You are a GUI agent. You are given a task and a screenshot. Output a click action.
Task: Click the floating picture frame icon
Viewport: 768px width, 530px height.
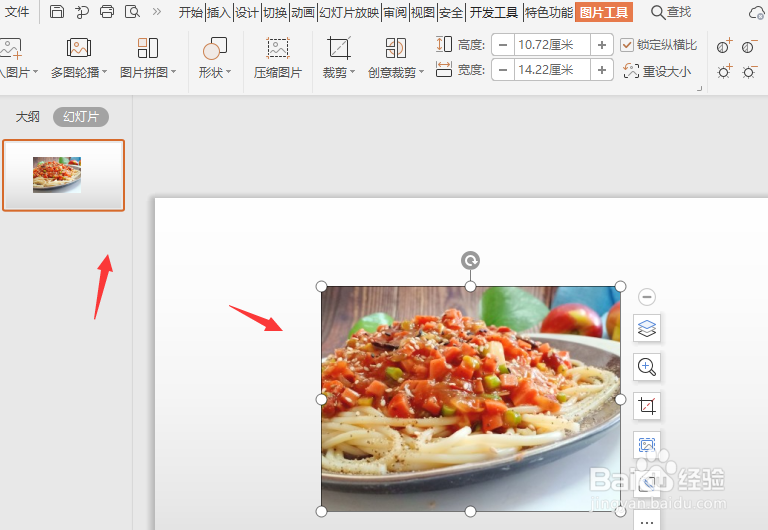[x=647, y=445]
